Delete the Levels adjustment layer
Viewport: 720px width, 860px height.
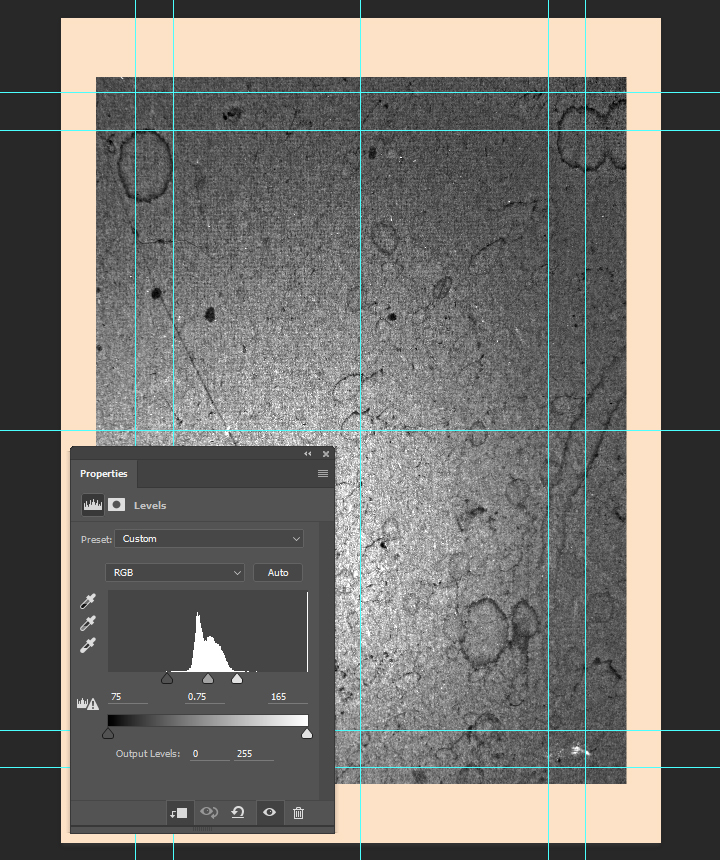coord(298,813)
